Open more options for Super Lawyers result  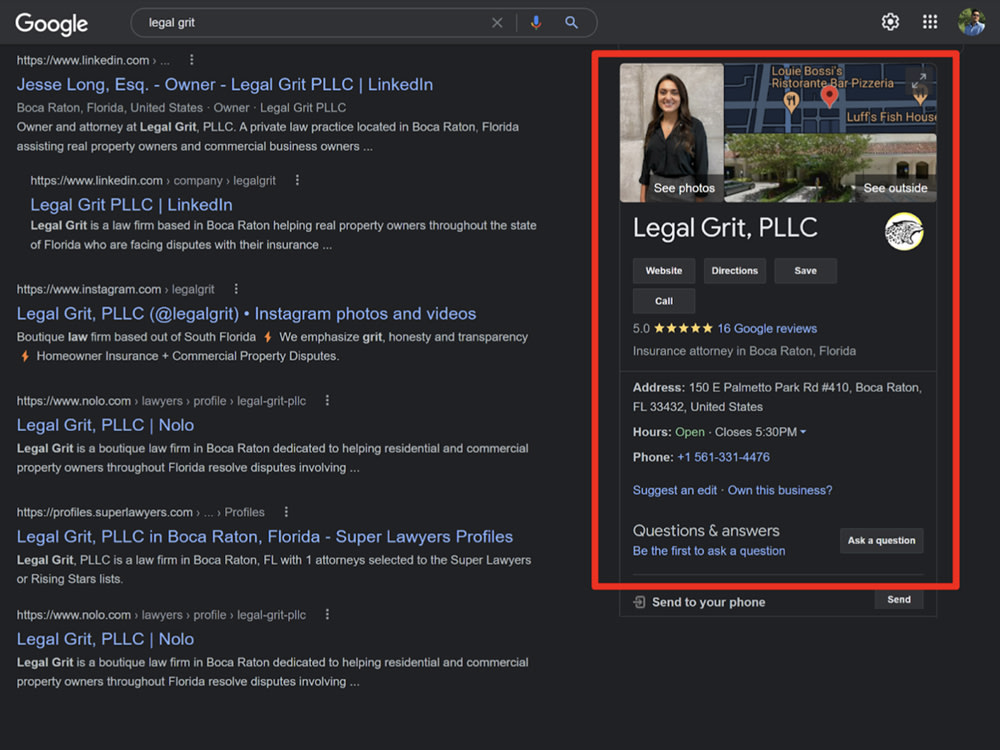pos(286,511)
